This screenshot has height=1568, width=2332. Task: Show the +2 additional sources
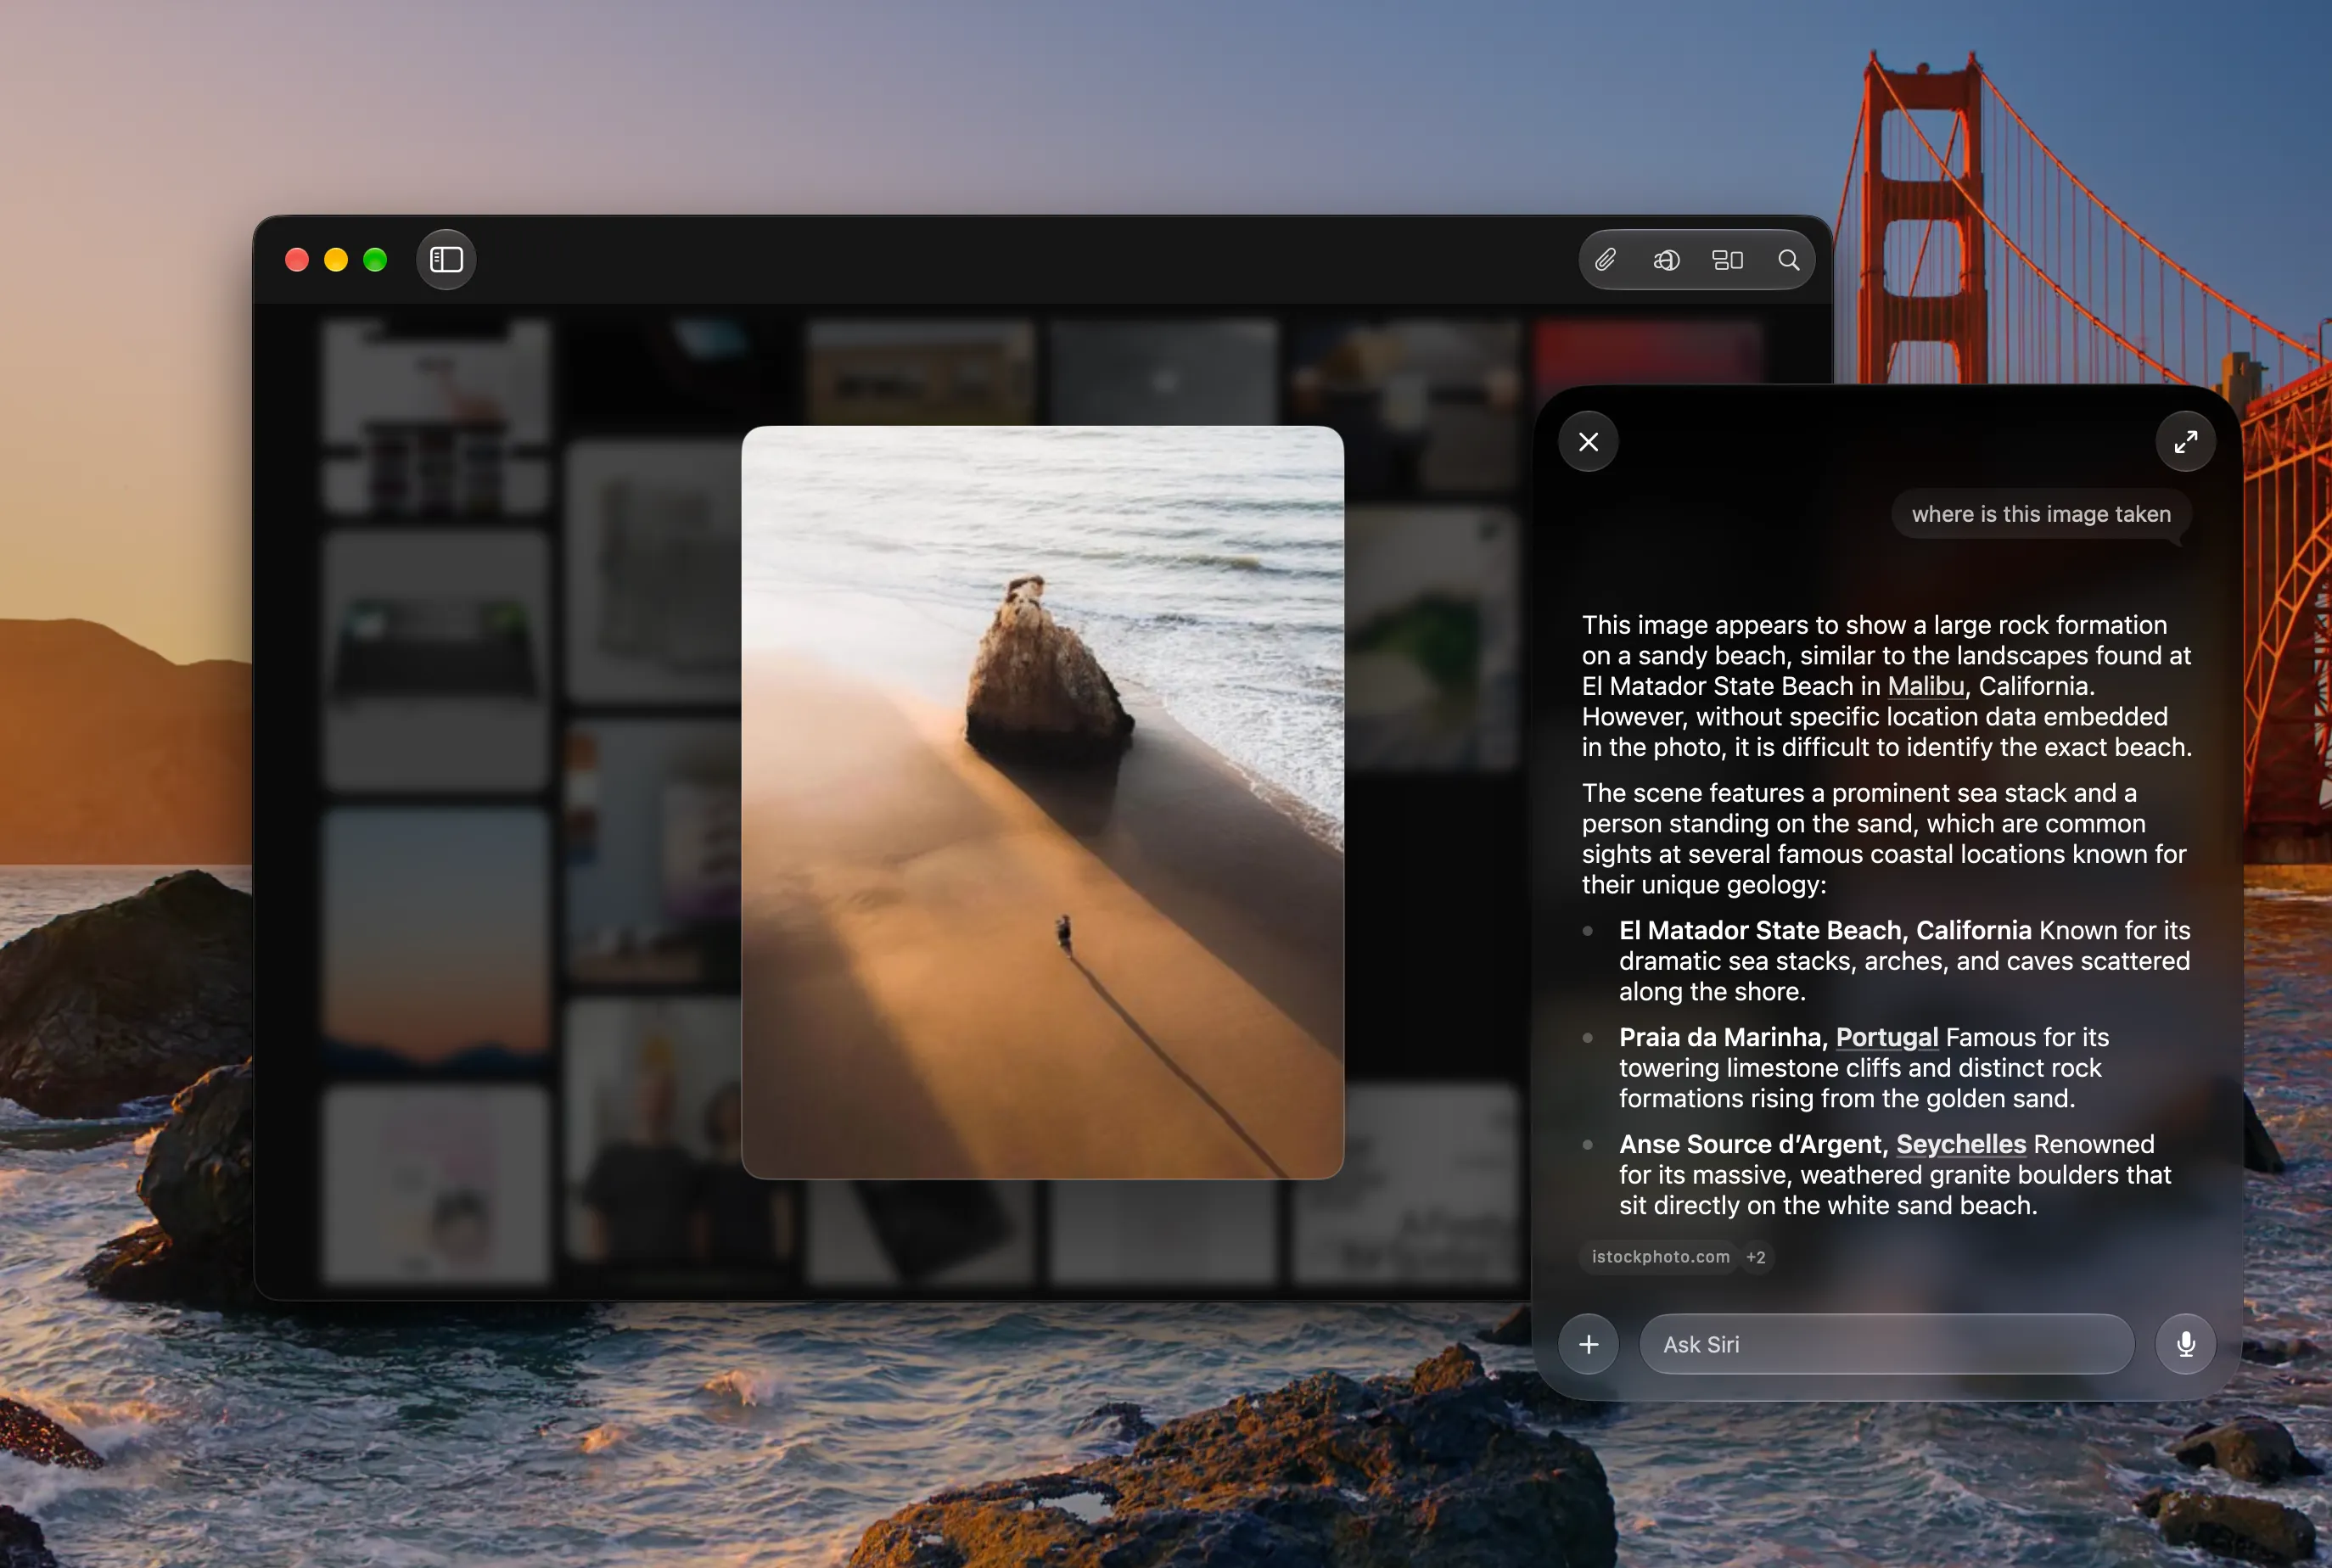coord(1755,1257)
